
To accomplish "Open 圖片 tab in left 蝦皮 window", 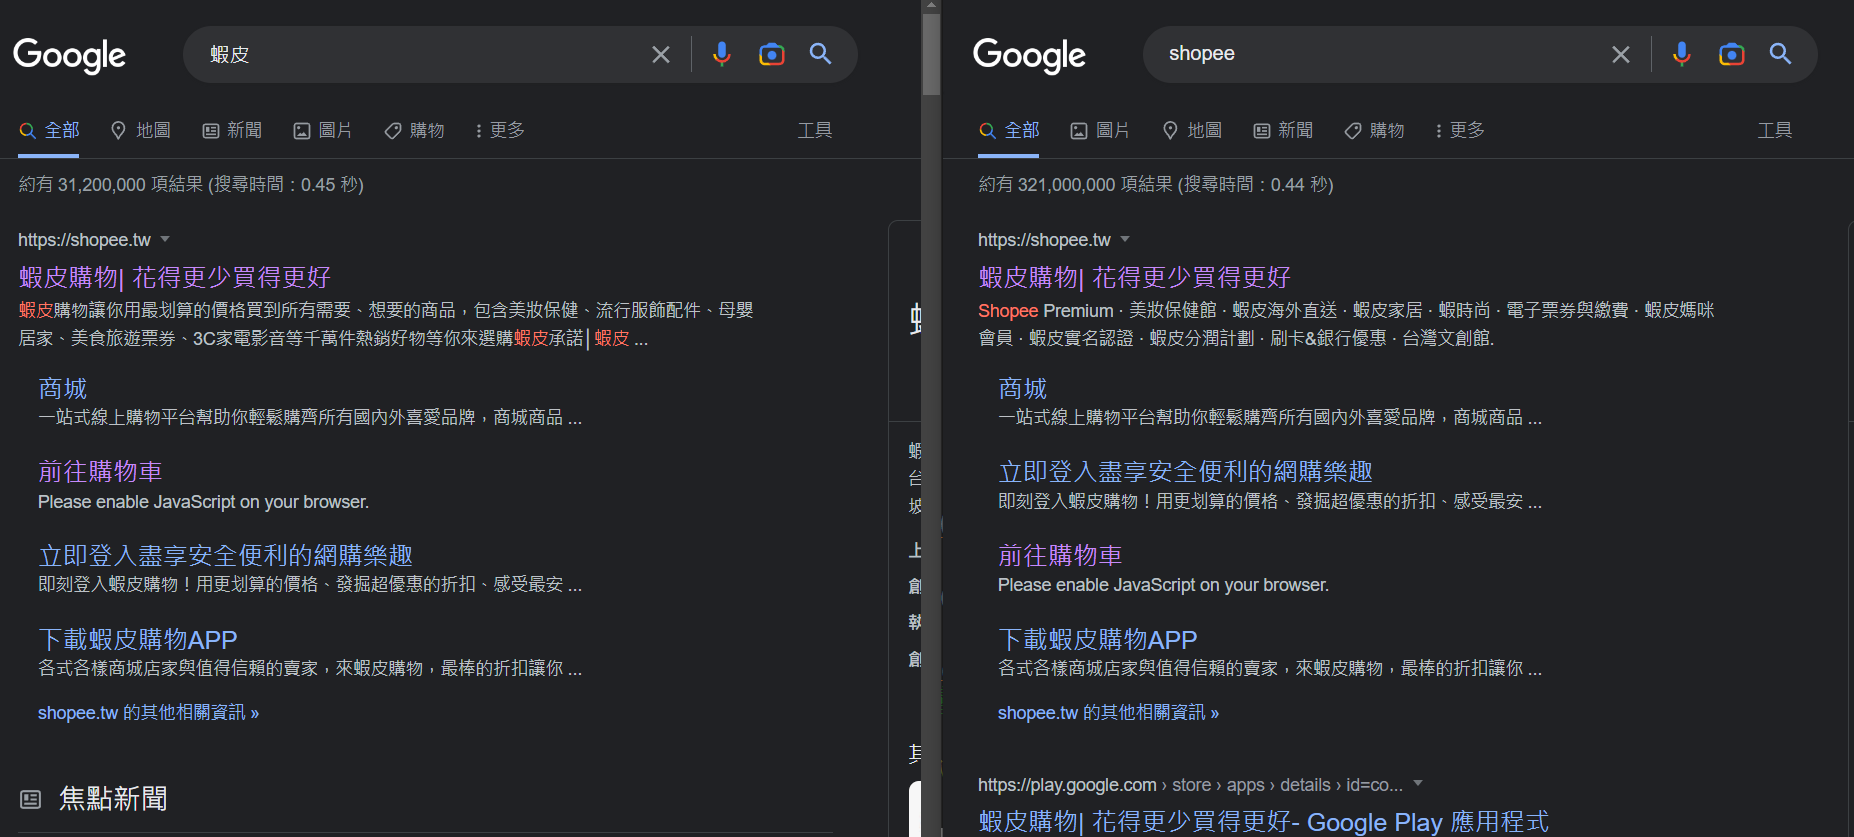I will (322, 130).
